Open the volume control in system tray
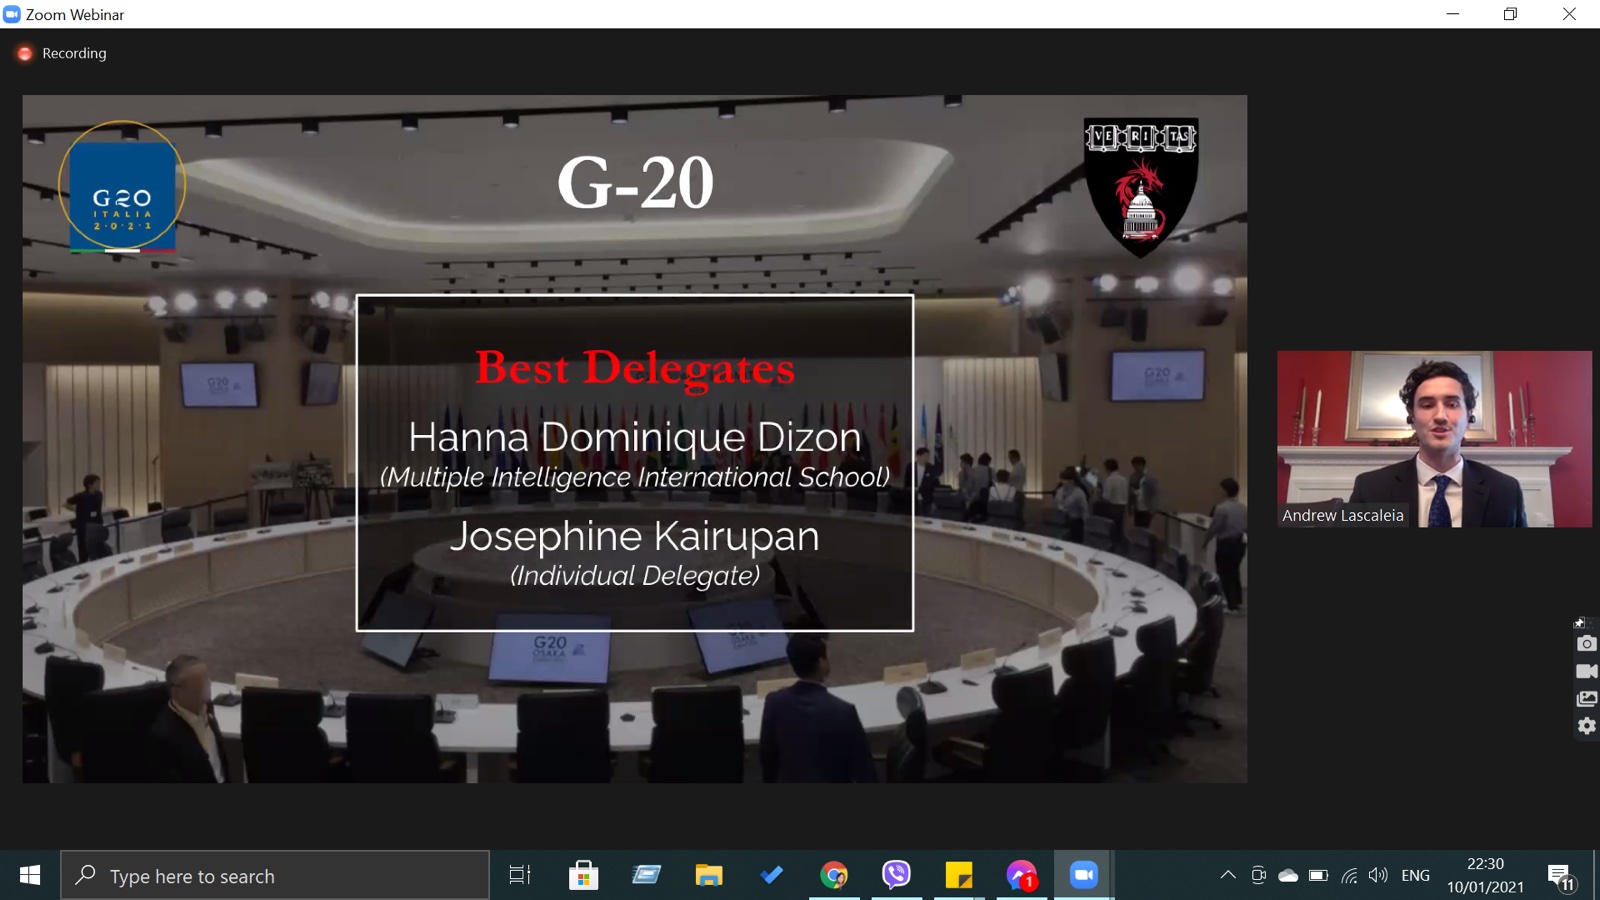 click(1378, 876)
